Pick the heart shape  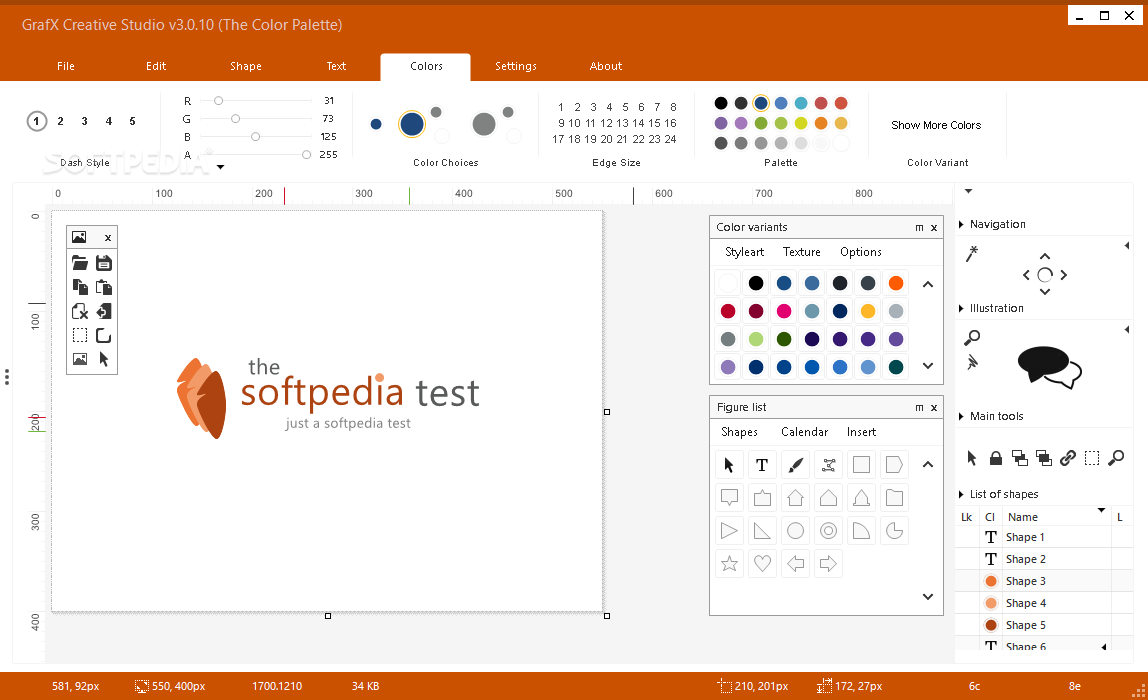click(x=762, y=564)
